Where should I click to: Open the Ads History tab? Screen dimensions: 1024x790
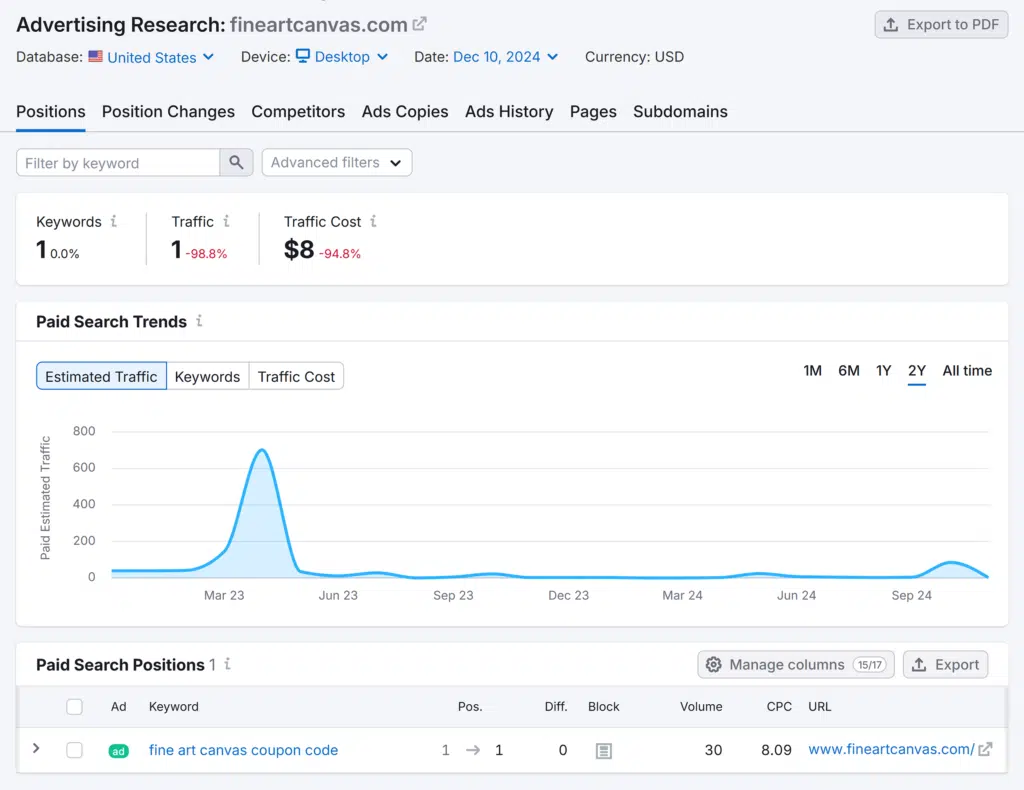click(x=508, y=112)
